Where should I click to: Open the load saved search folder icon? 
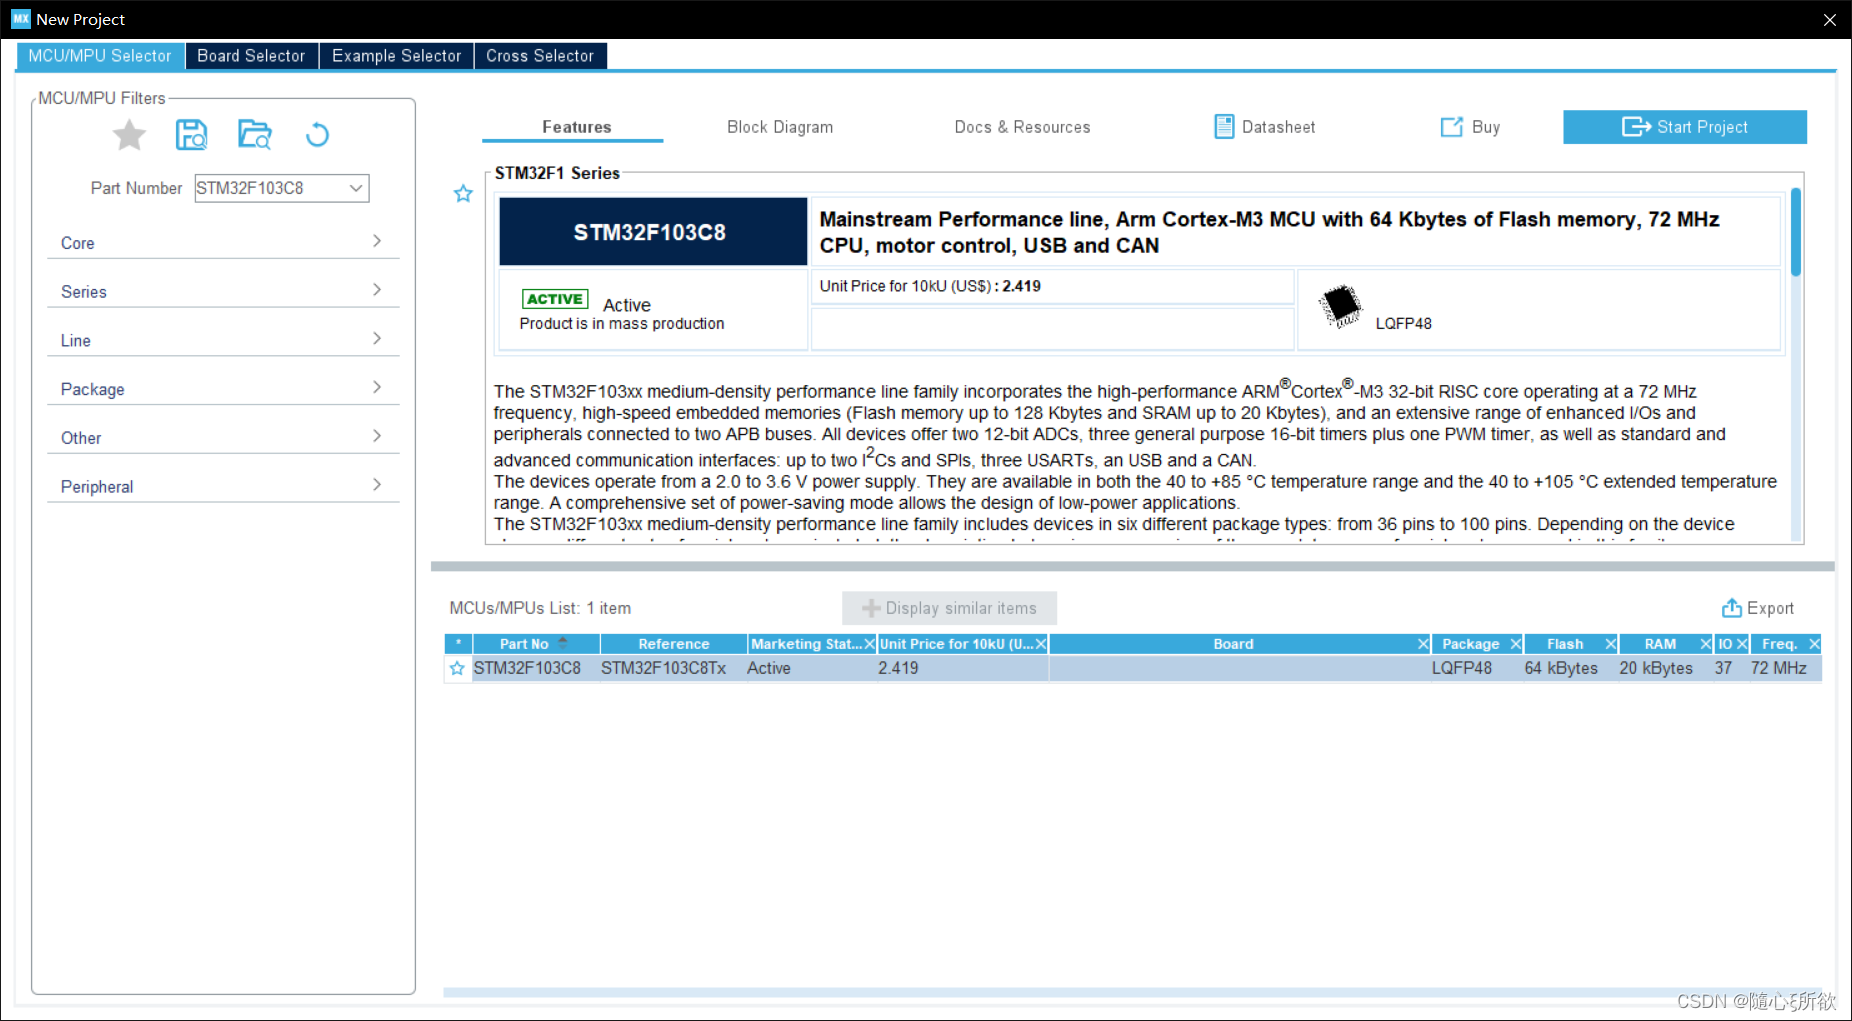(x=254, y=134)
